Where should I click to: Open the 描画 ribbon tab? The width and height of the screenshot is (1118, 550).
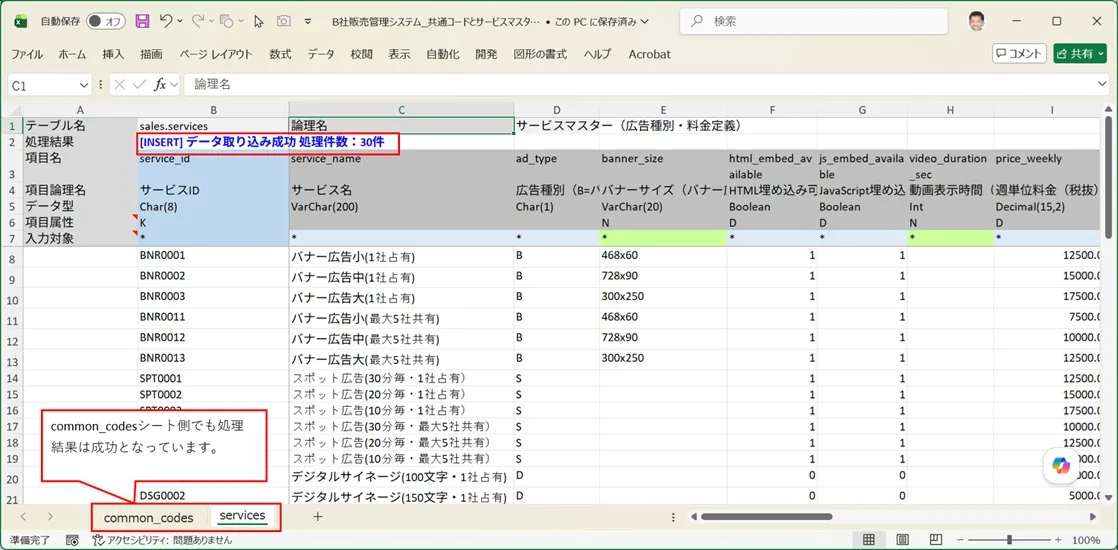click(151, 54)
